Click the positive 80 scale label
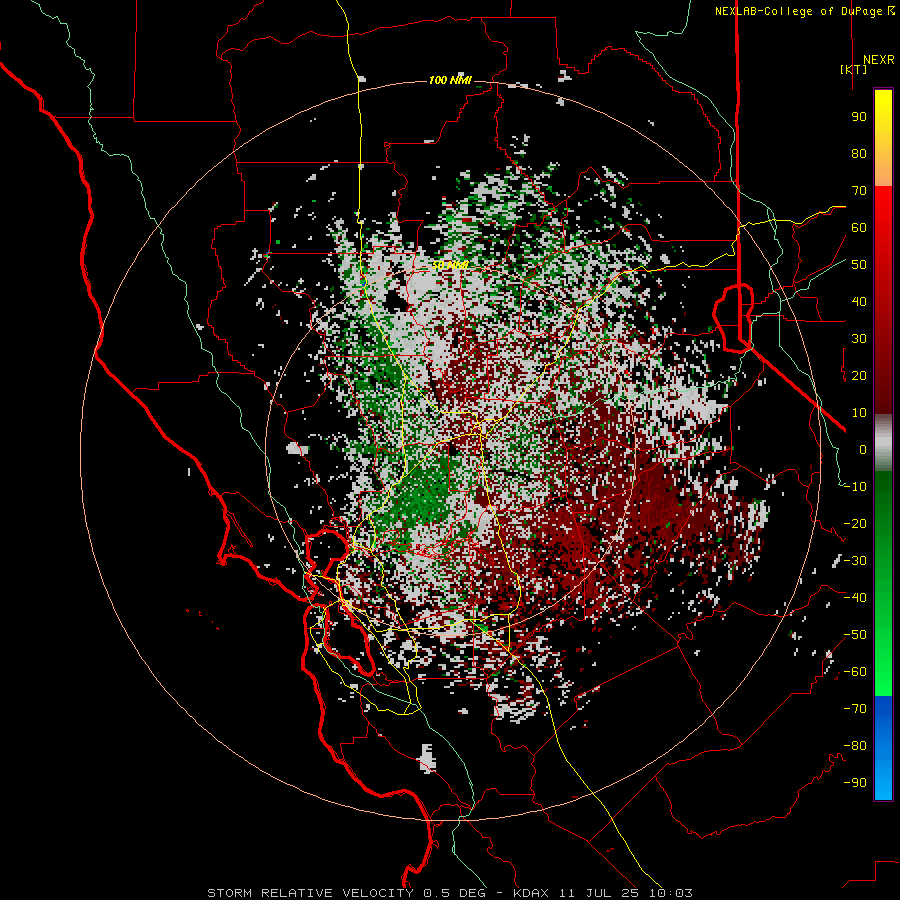900x900 pixels. [x=859, y=154]
